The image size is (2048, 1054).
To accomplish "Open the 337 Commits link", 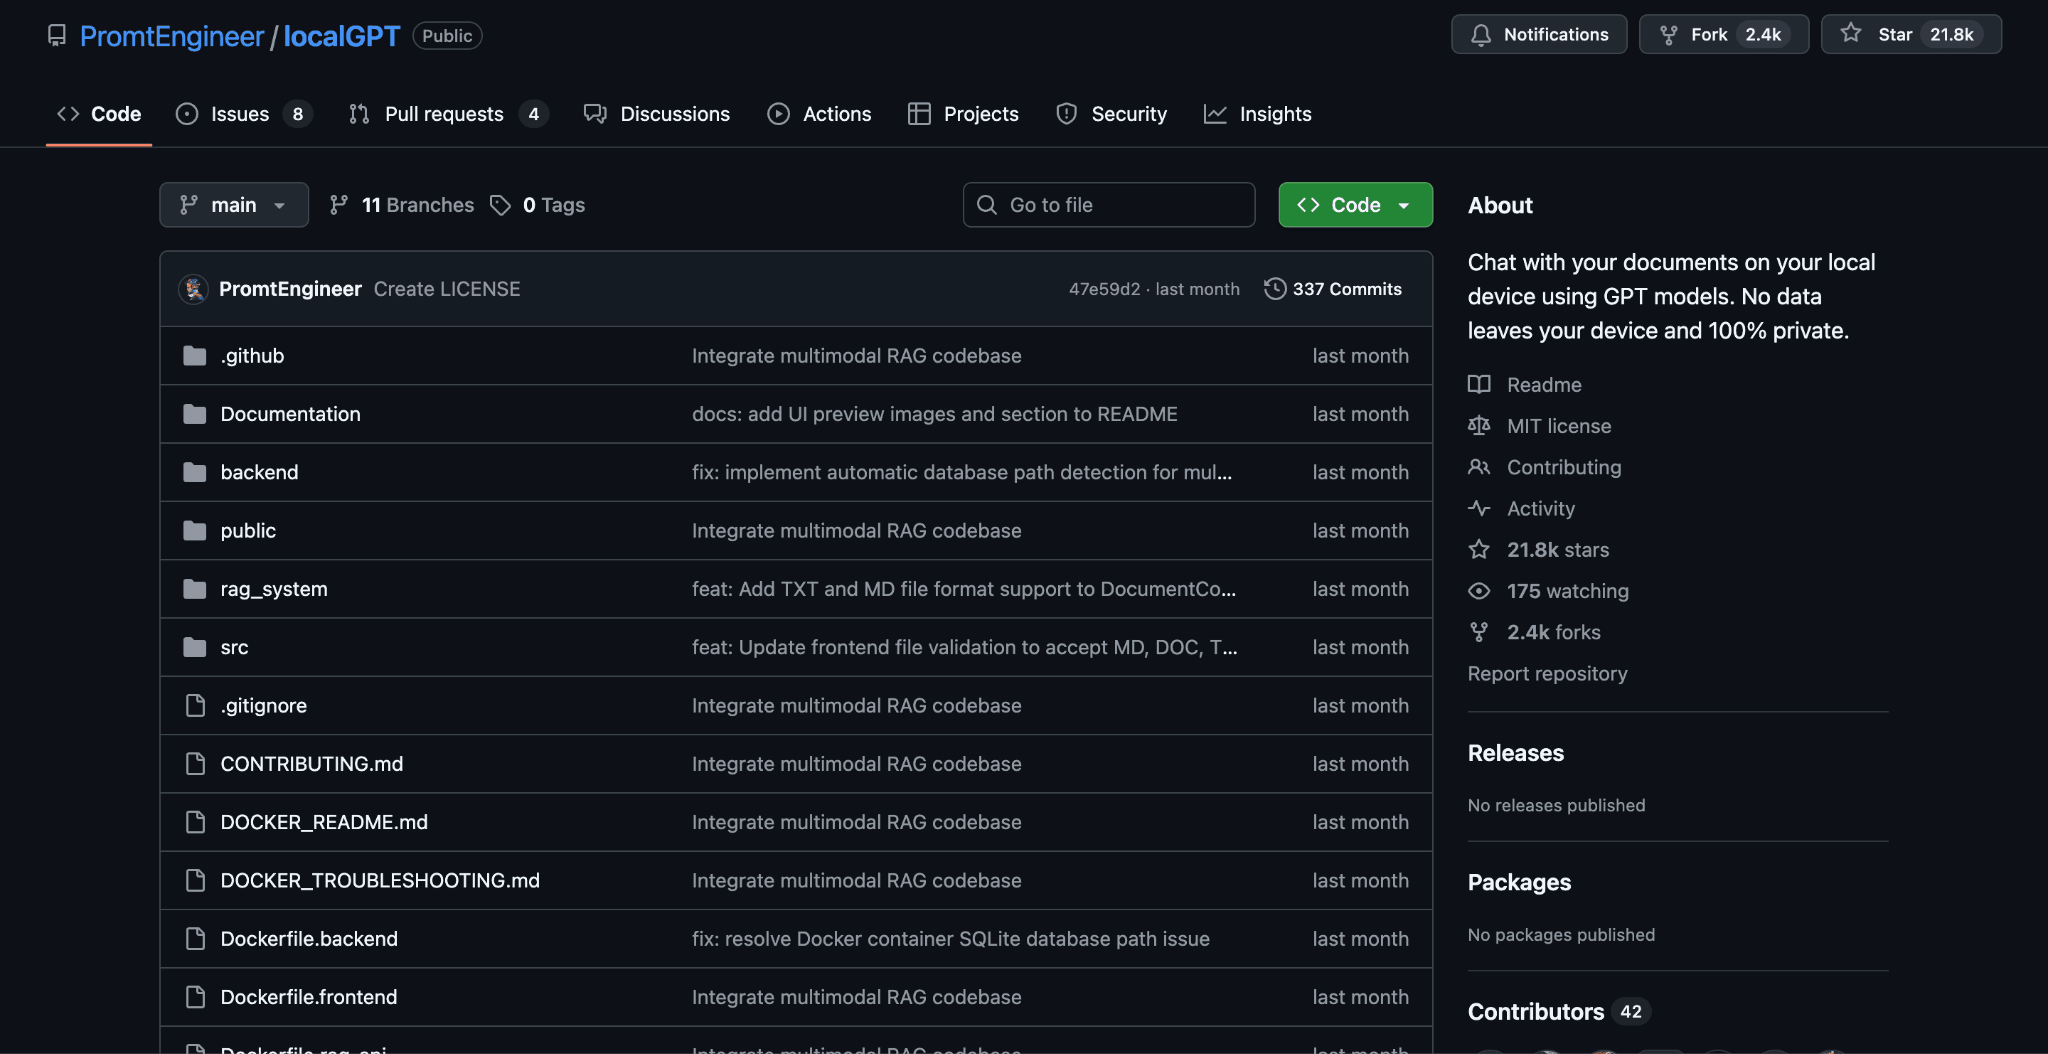I will pos(1347,289).
